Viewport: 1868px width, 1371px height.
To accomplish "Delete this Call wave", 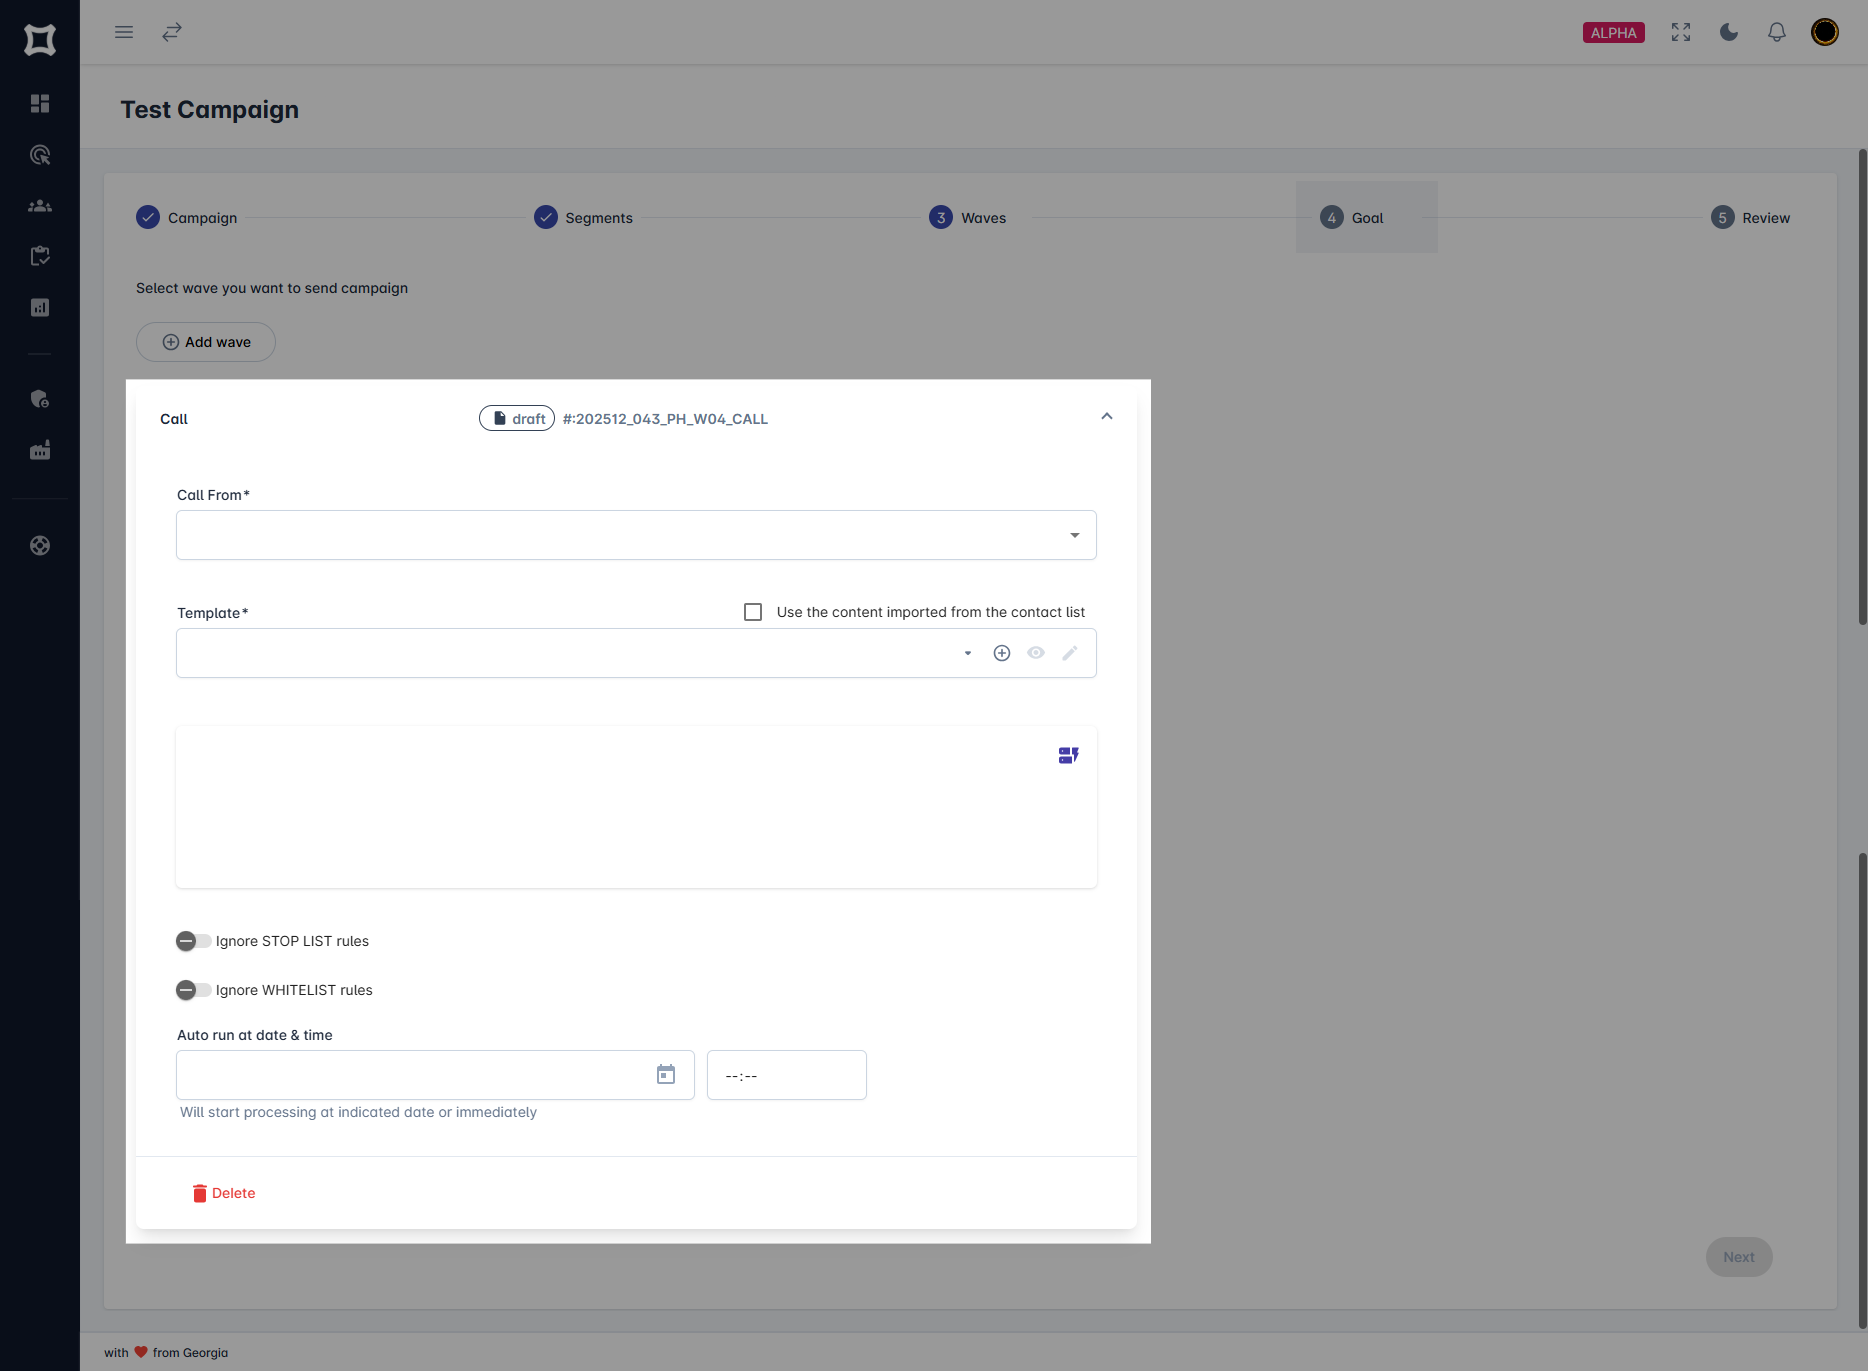I will click(224, 1192).
